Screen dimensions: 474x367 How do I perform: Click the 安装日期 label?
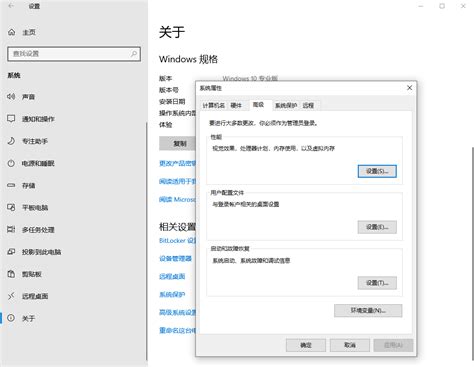click(172, 101)
